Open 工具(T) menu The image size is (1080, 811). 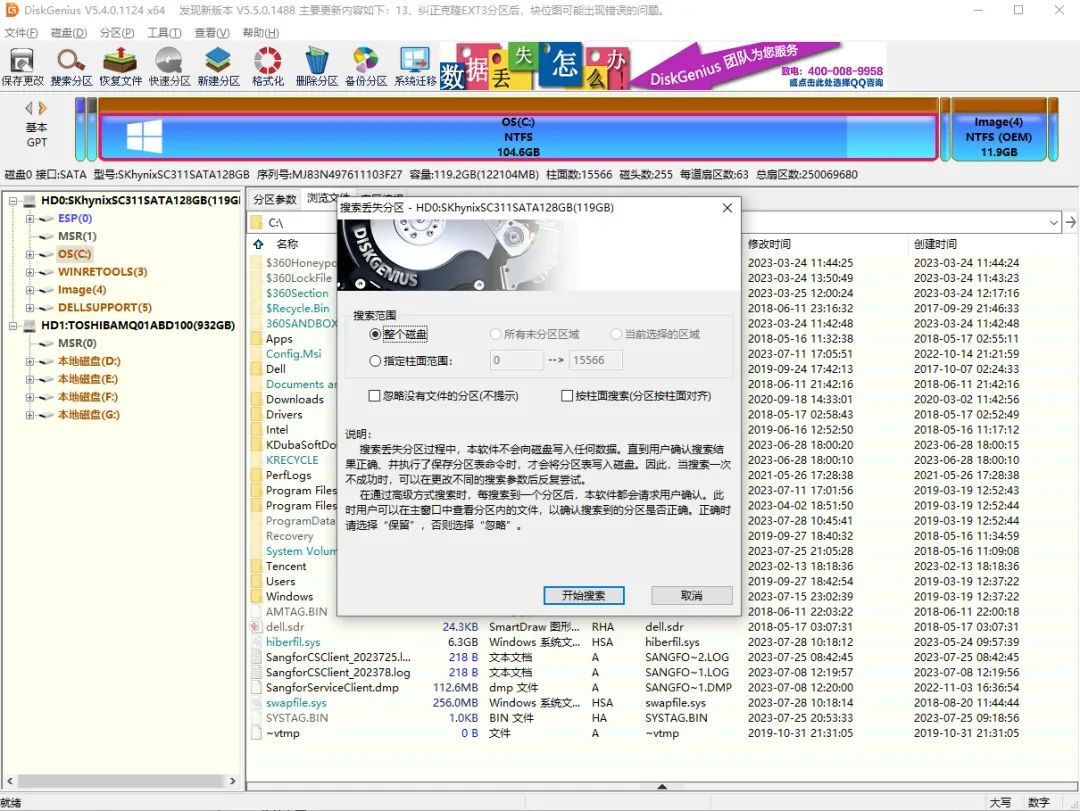(x=164, y=32)
